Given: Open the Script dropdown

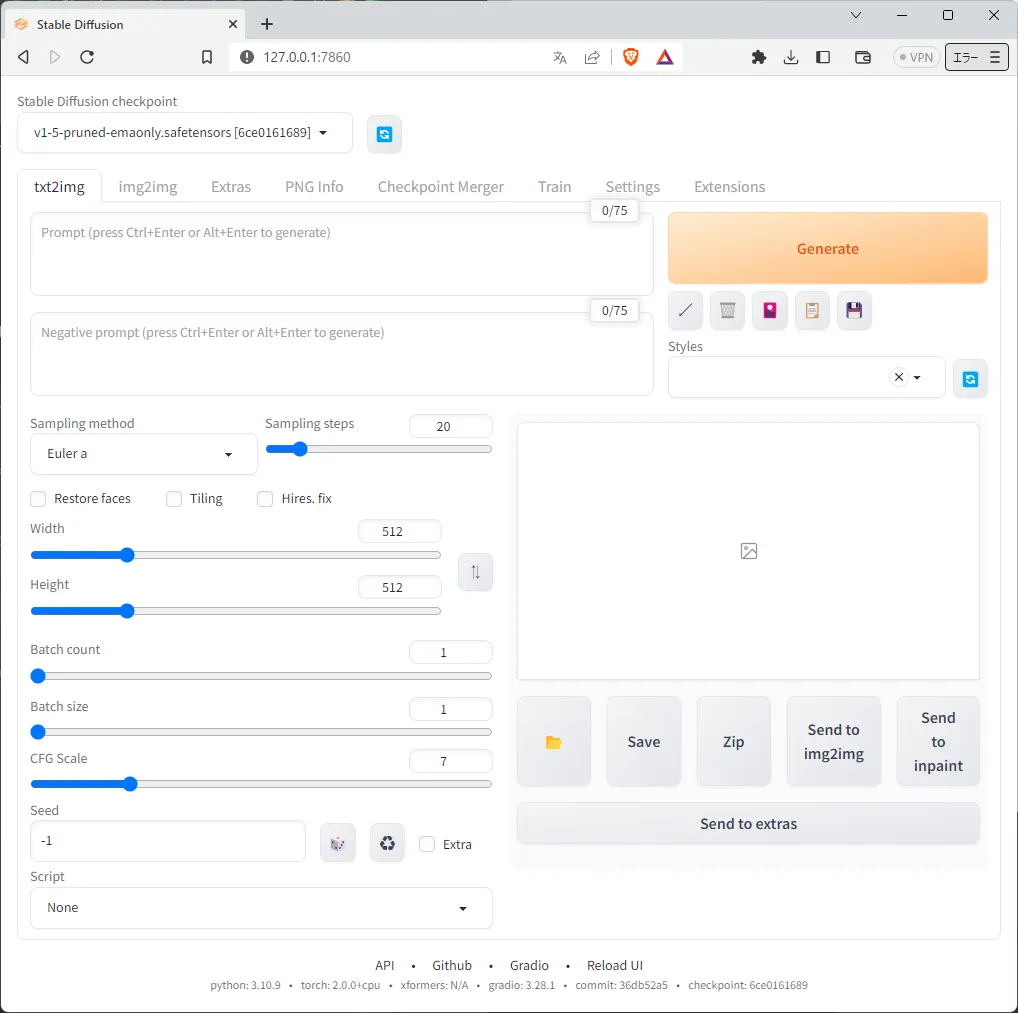Looking at the screenshot, I should 261,908.
